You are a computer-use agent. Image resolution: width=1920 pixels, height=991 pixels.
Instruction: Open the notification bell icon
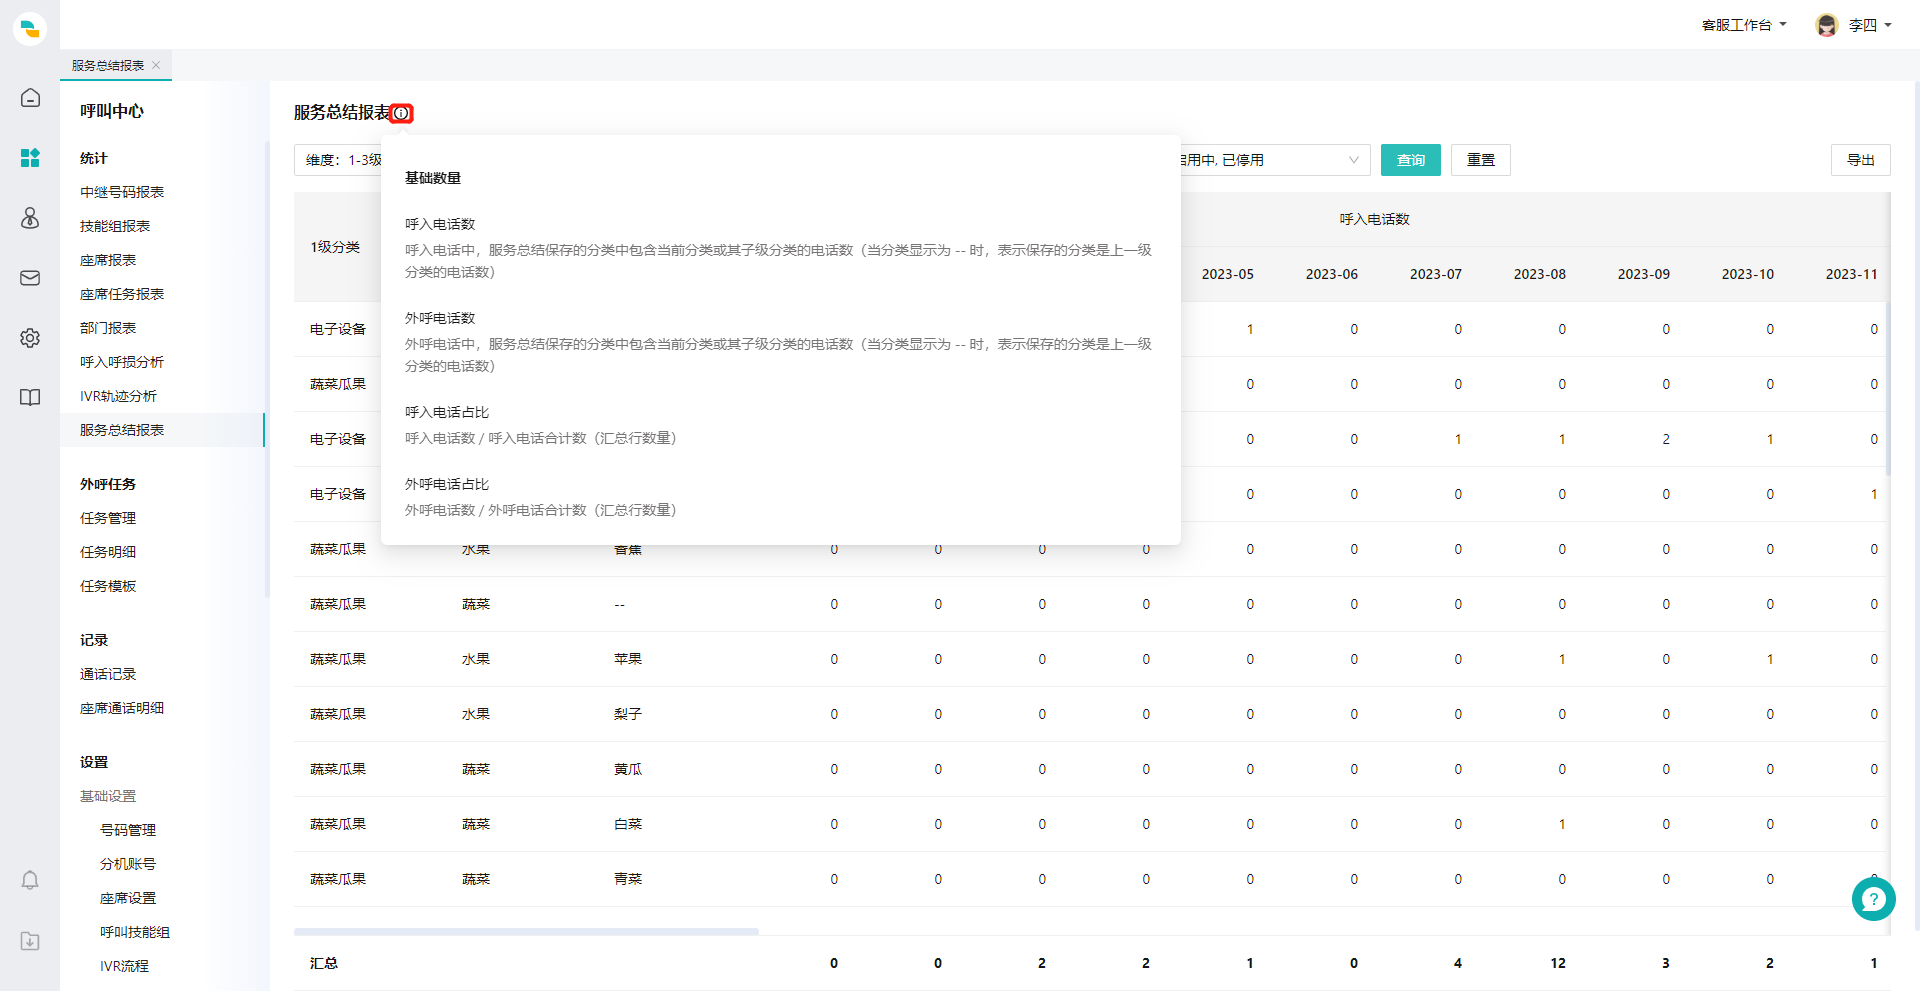coord(30,880)
